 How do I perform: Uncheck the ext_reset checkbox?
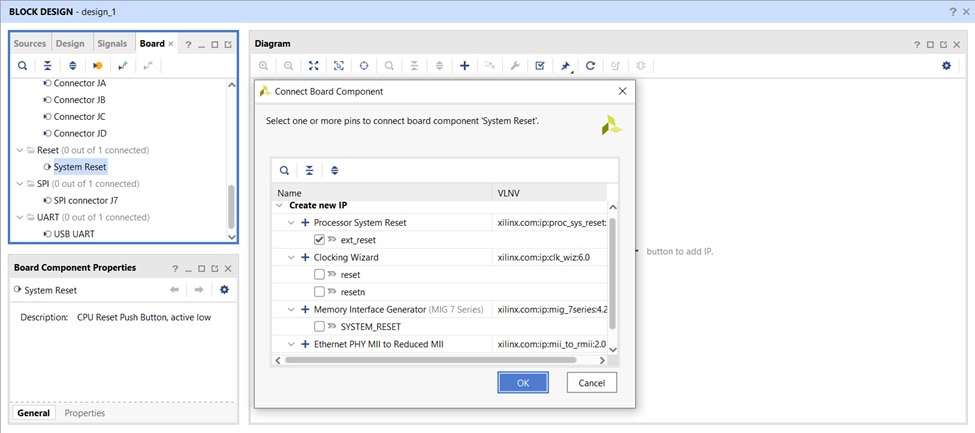320,240
